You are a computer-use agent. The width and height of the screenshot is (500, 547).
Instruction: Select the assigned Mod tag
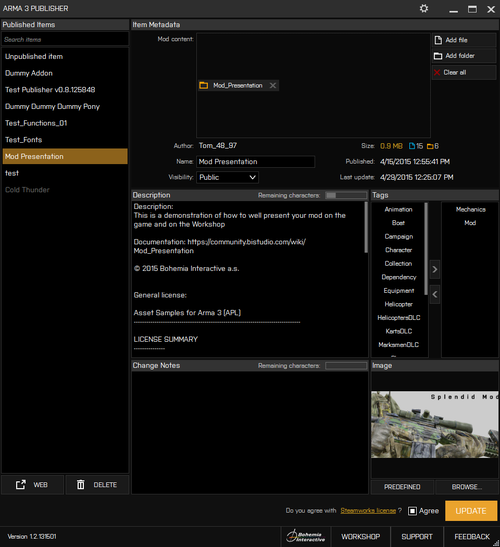470,223
